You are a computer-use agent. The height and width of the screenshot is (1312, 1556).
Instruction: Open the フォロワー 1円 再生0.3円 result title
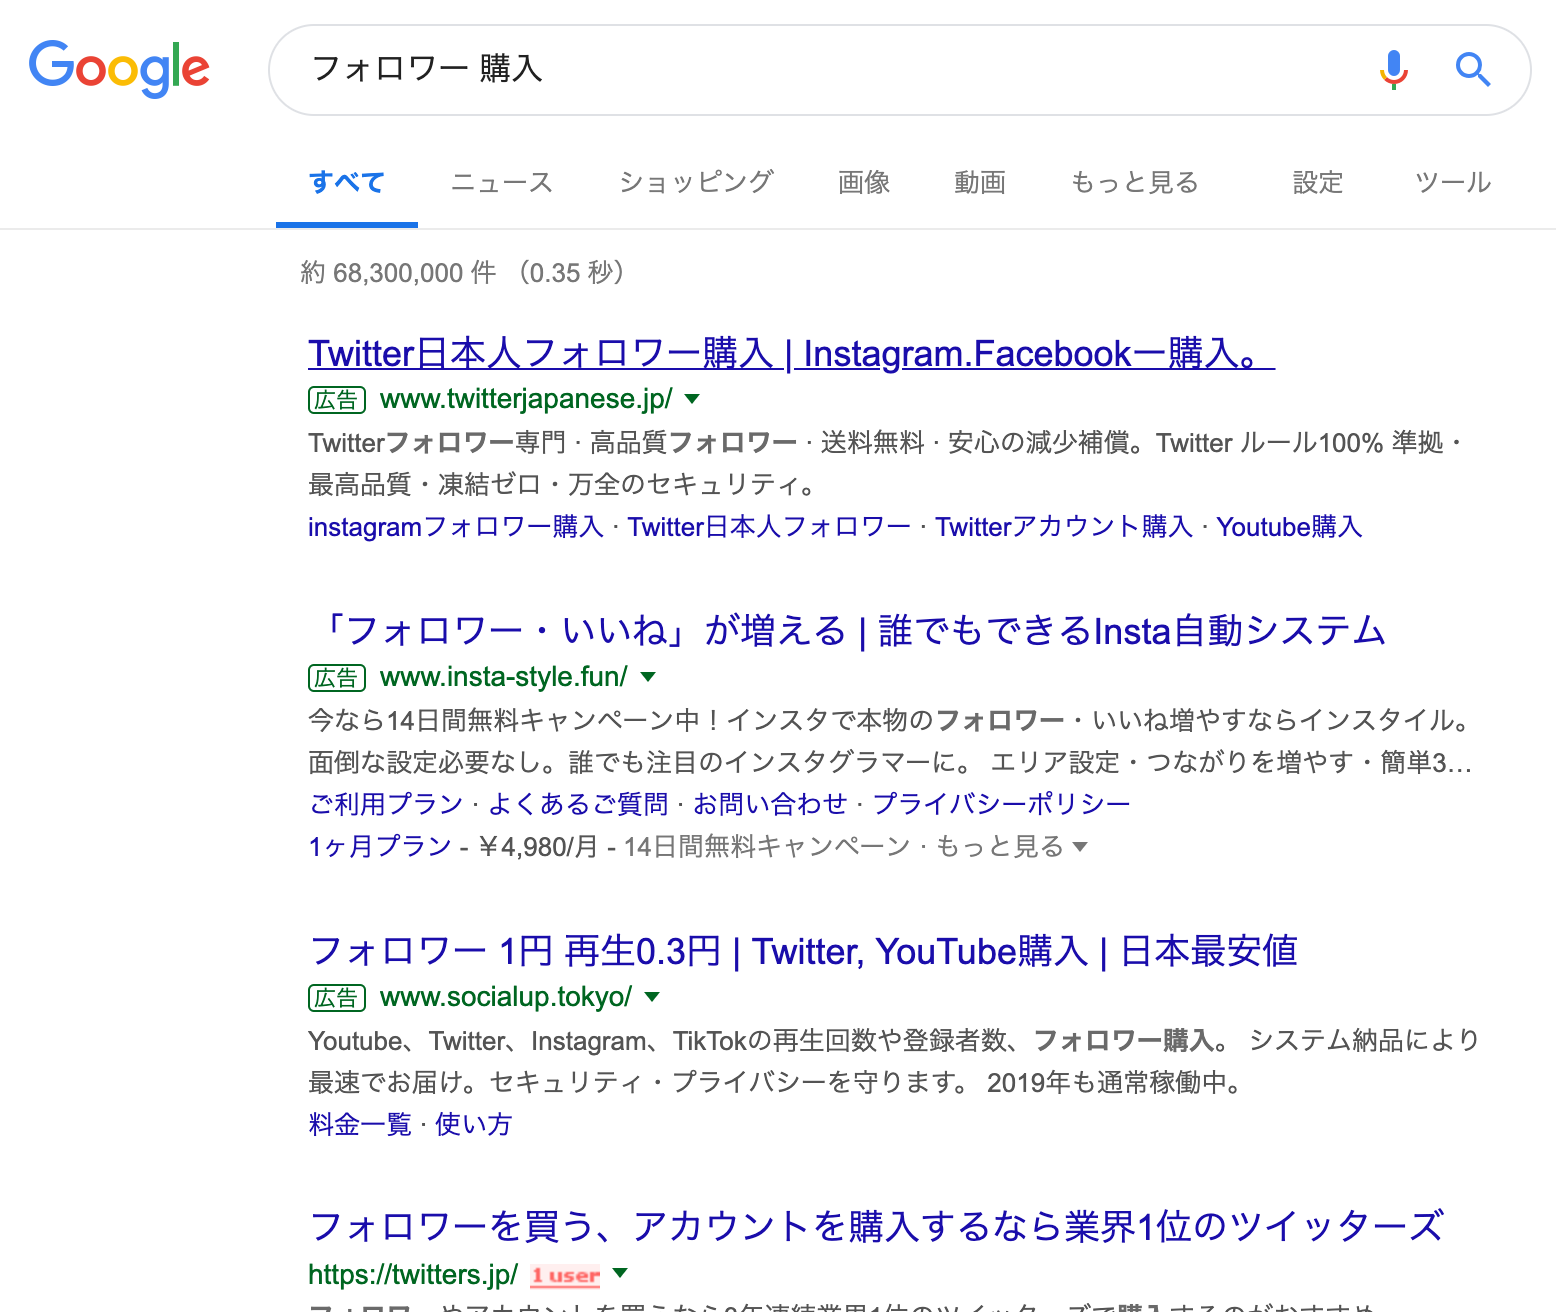[x=803, y=951]
